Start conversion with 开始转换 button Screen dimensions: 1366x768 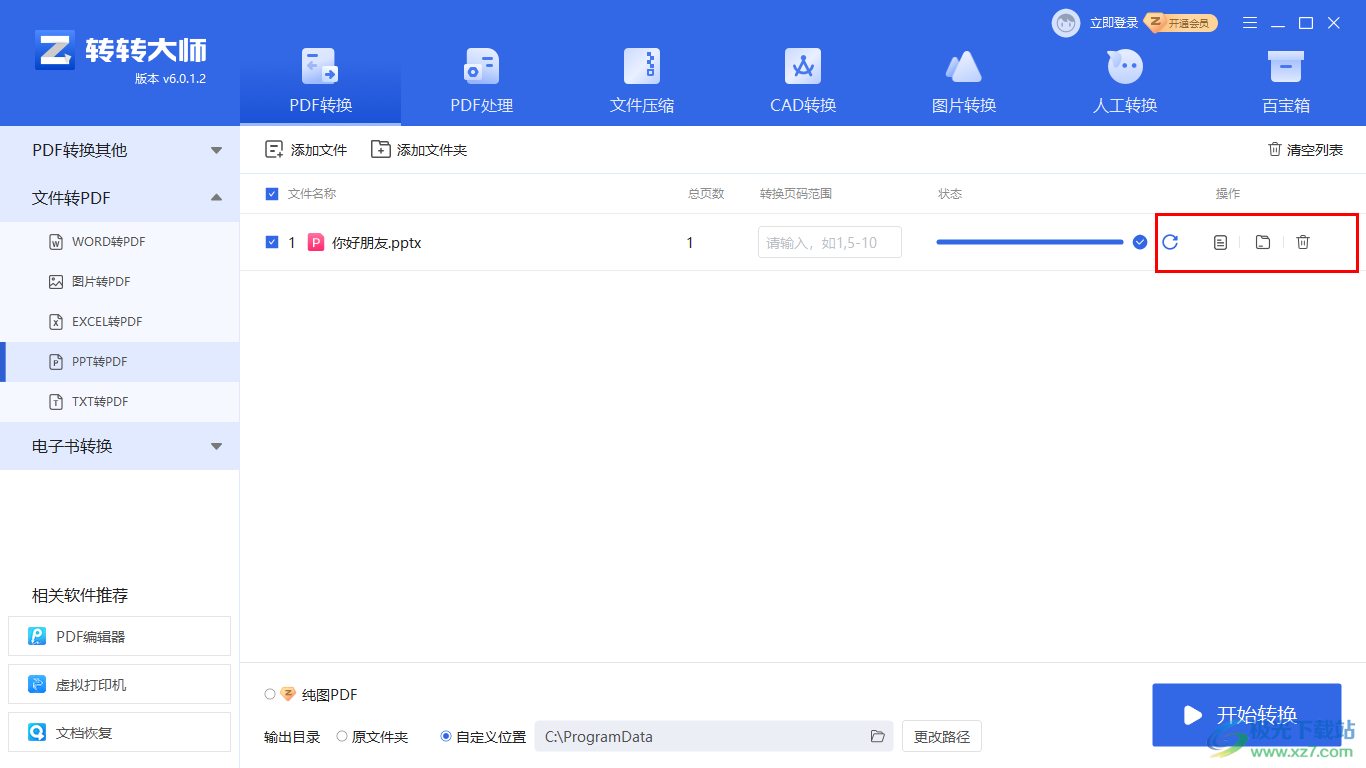pyautogui.click(x=1246, y=714)
